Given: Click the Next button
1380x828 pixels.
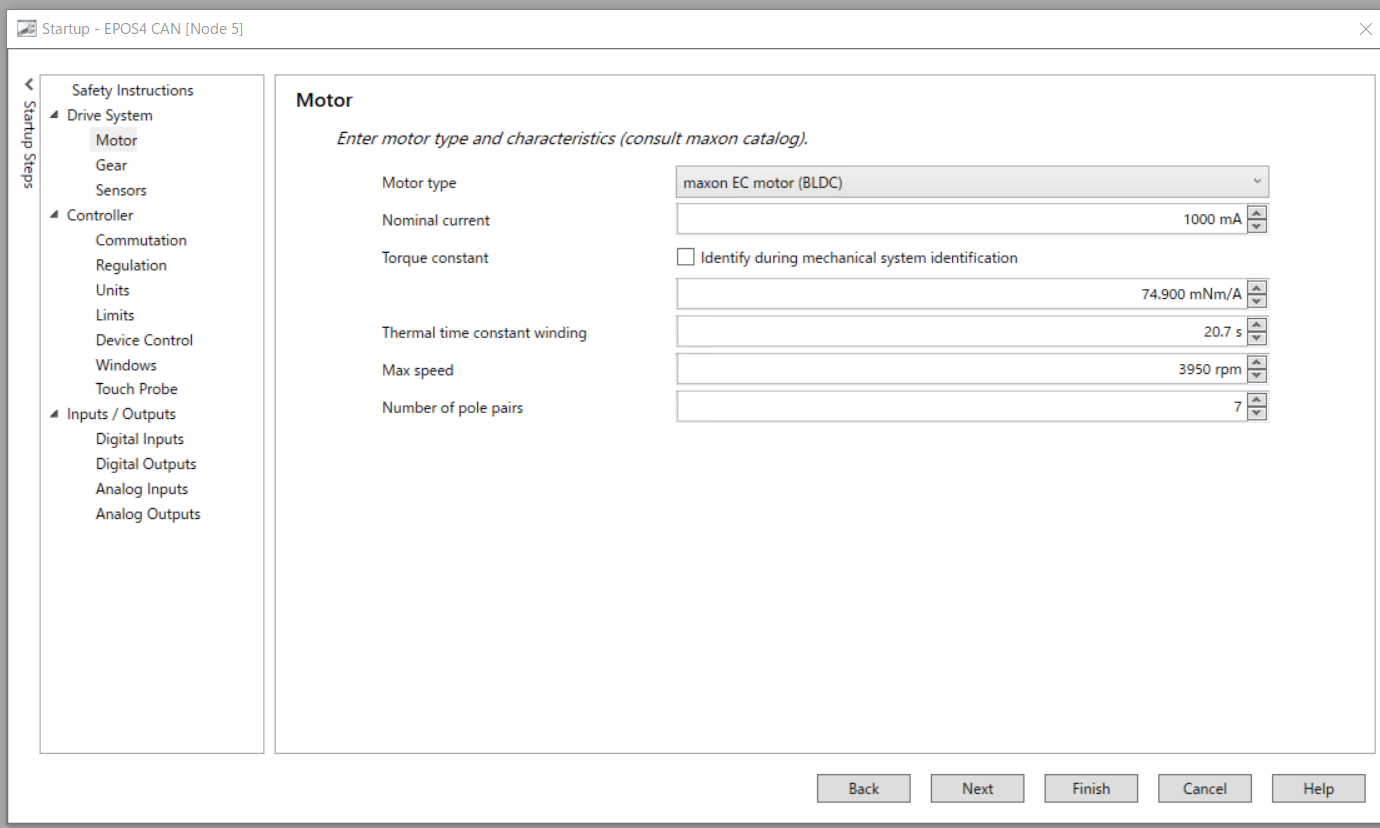Looking at the screenshot, I should coord(977,788).
